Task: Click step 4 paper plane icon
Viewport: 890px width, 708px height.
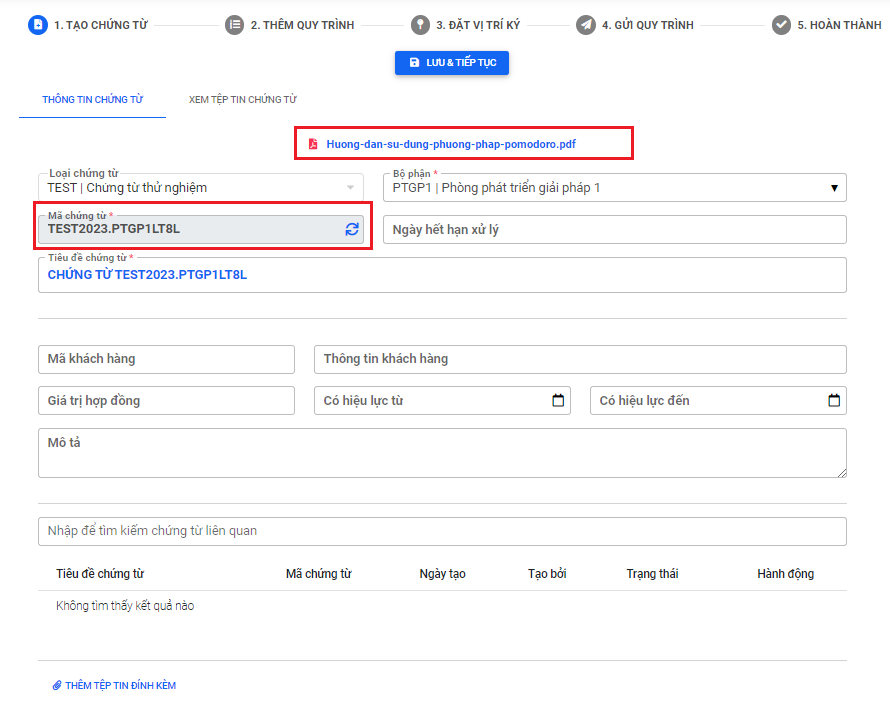Action: tap(586, 25)
